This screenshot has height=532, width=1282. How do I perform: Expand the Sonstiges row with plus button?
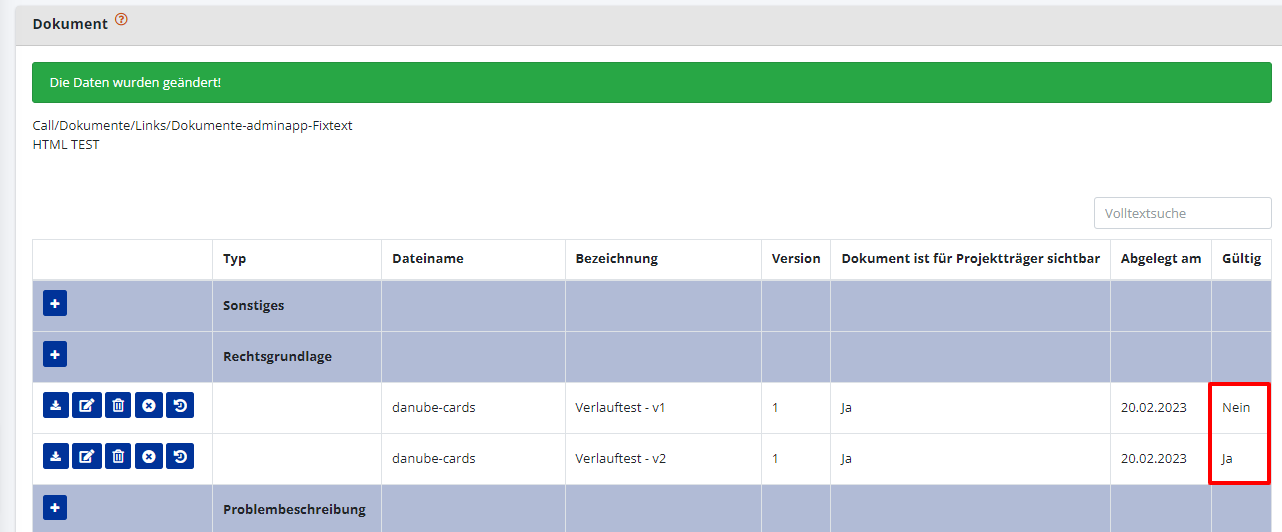click(x=55, y=303)
